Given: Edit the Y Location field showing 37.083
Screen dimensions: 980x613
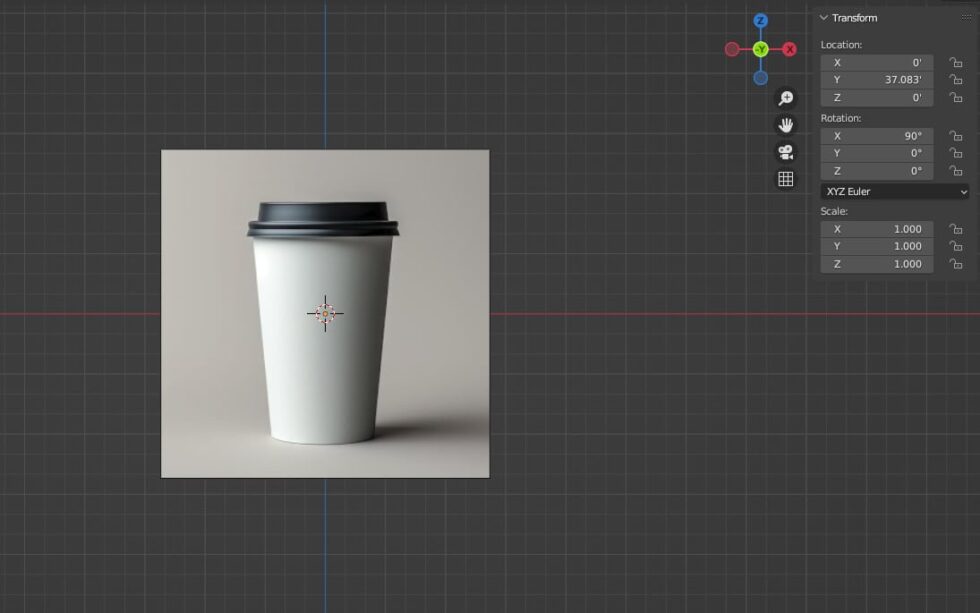Looking at the screenshot, I should [876, 80].
